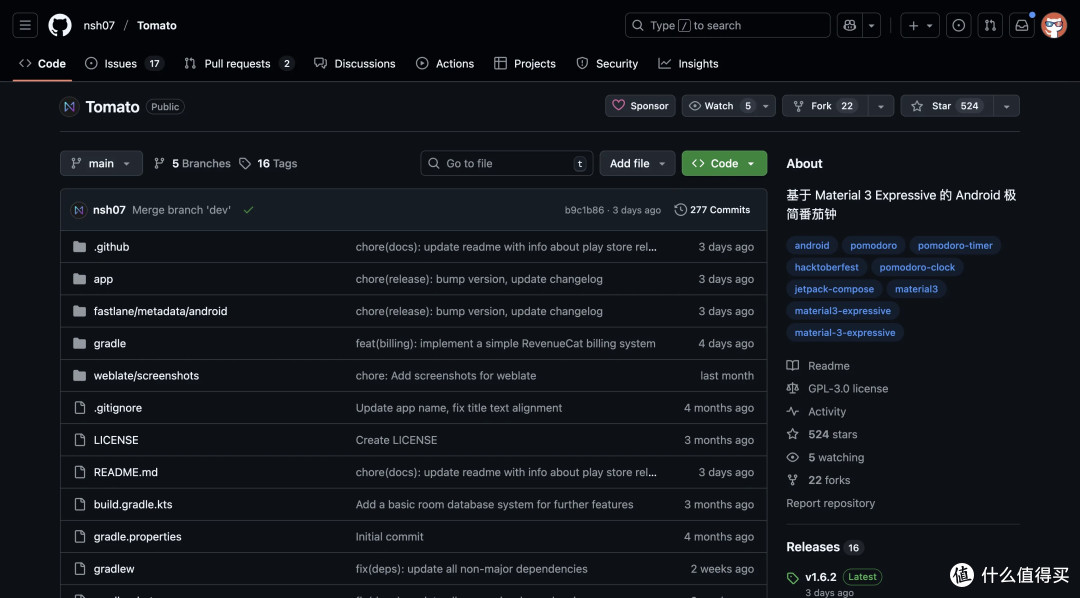Open the pull requests icon in header

[990, 25]
